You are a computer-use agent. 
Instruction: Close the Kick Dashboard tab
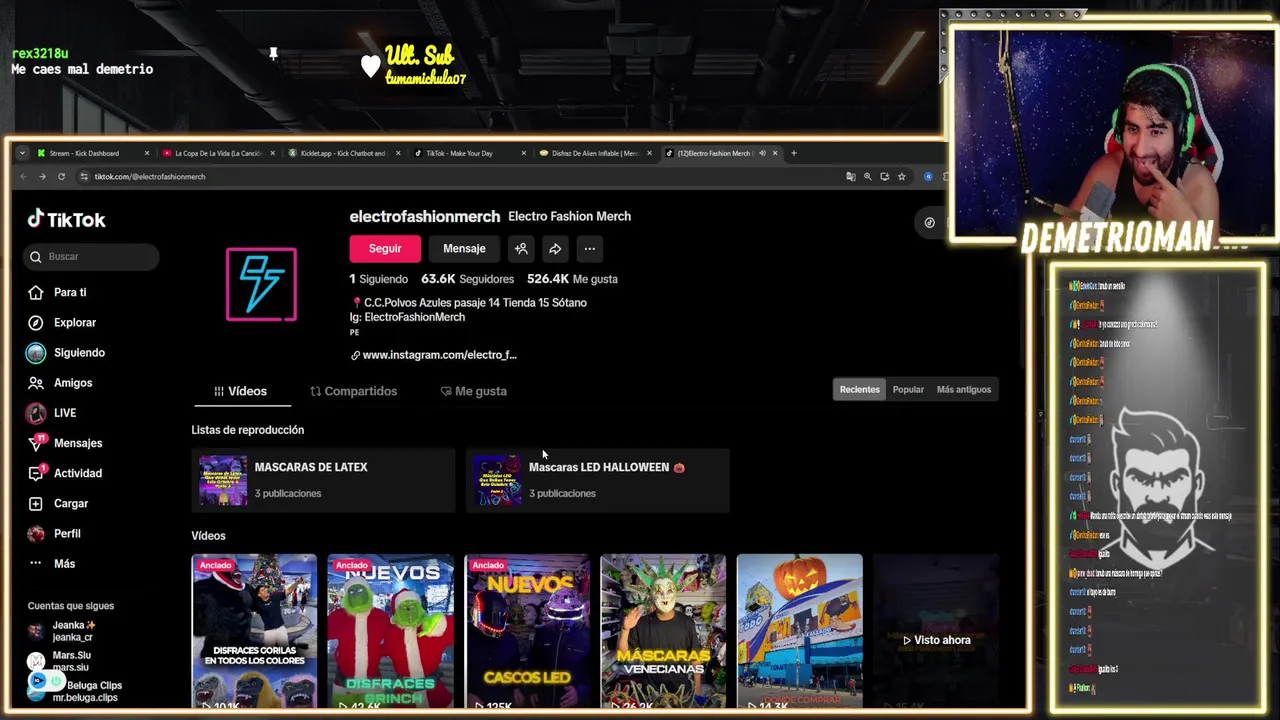(x=146, y=153)
